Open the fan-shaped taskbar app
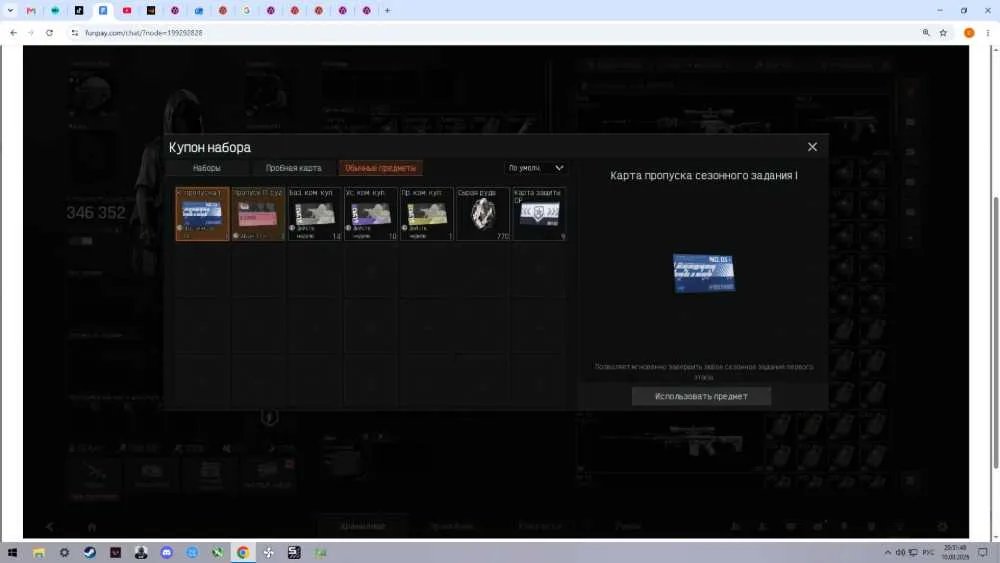1000x563 pixels. pos(268,553)
